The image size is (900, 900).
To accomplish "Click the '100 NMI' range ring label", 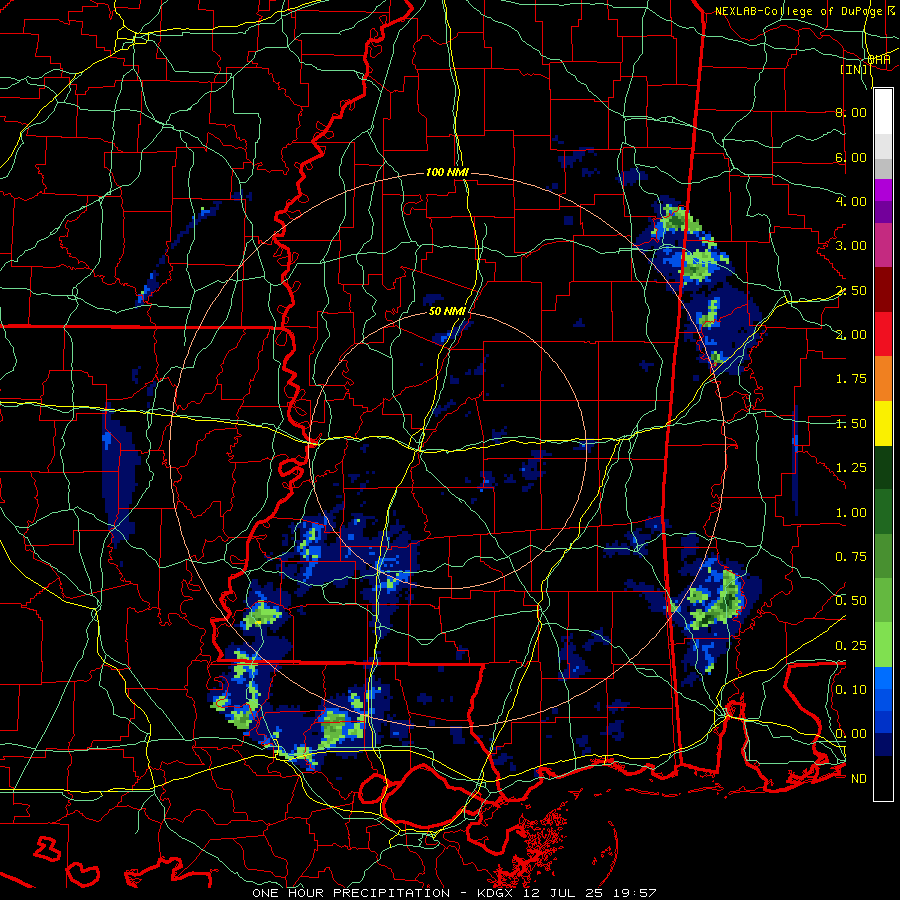I will coord(447,172).
